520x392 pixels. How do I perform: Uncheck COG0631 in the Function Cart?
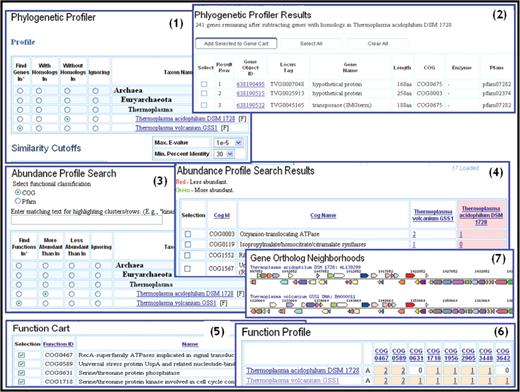tap(21, 373)
